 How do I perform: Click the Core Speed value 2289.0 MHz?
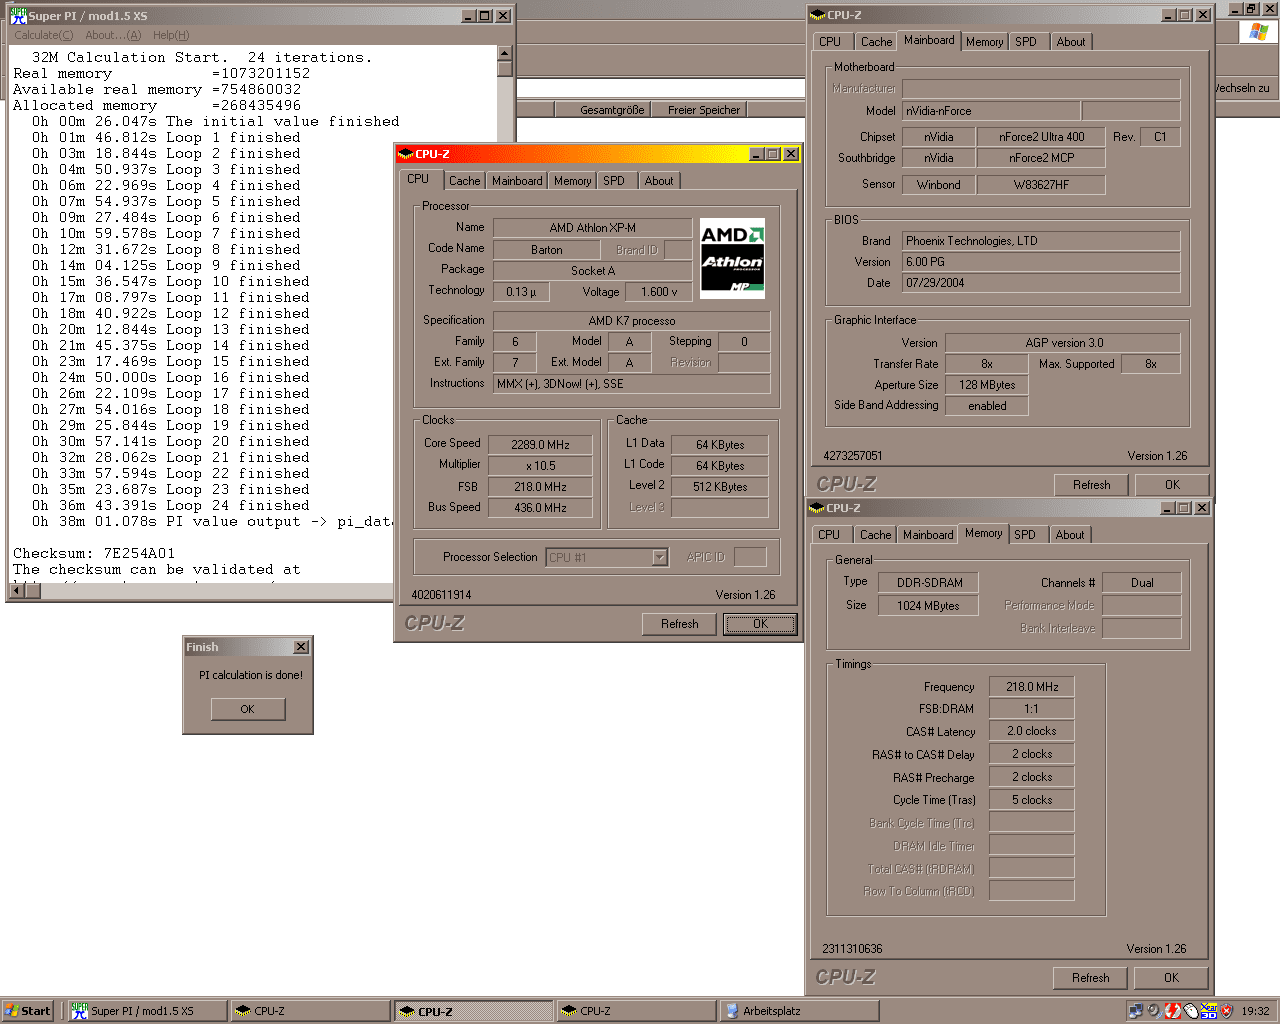[x=541, y=445]
